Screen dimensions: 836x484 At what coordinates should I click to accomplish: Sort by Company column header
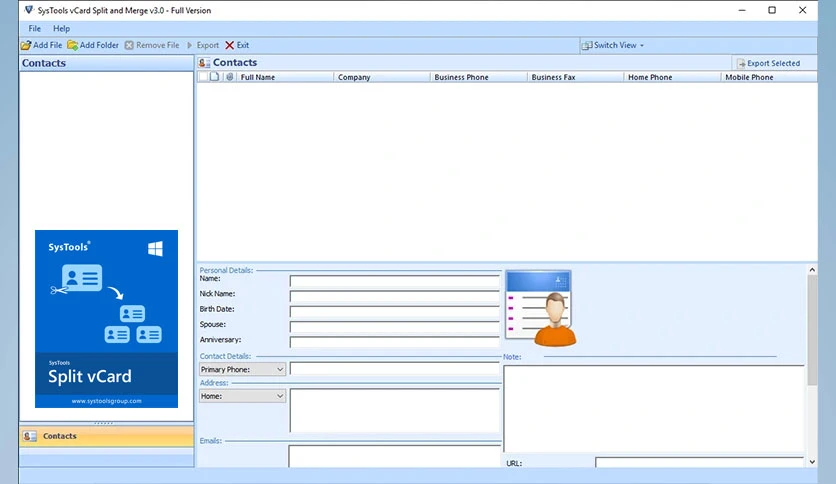382,77
